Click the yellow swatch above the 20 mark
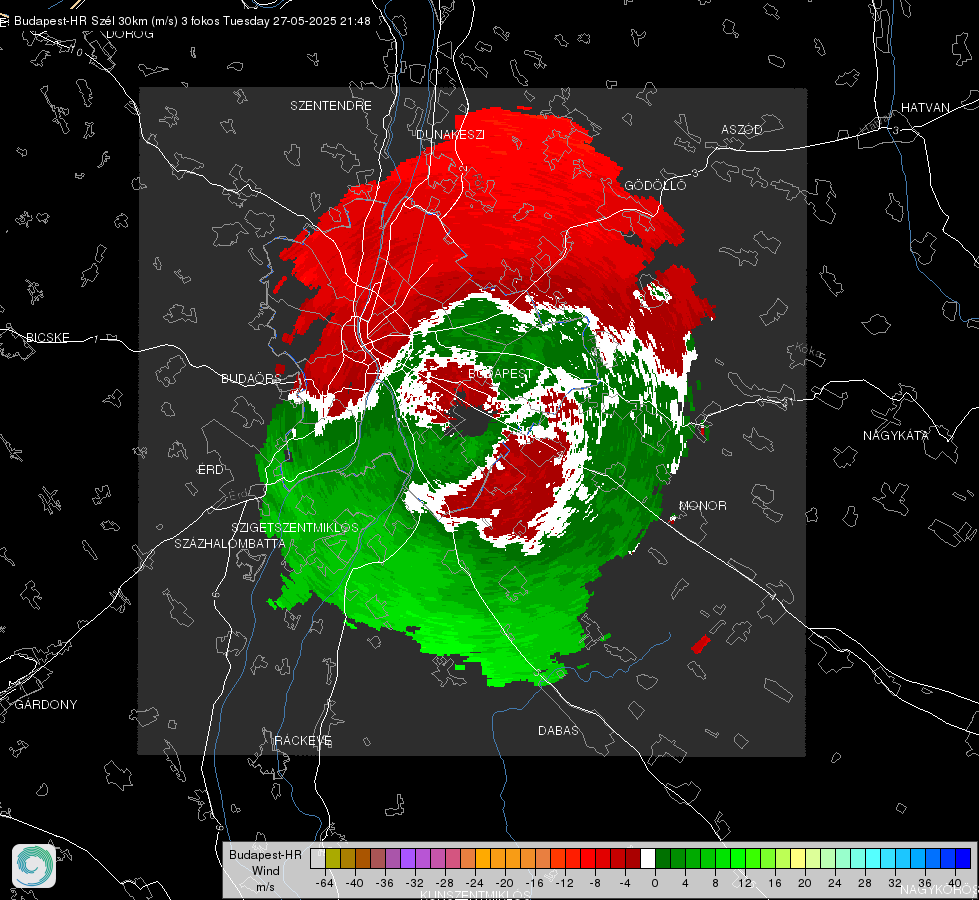 [x=798, y=858]
